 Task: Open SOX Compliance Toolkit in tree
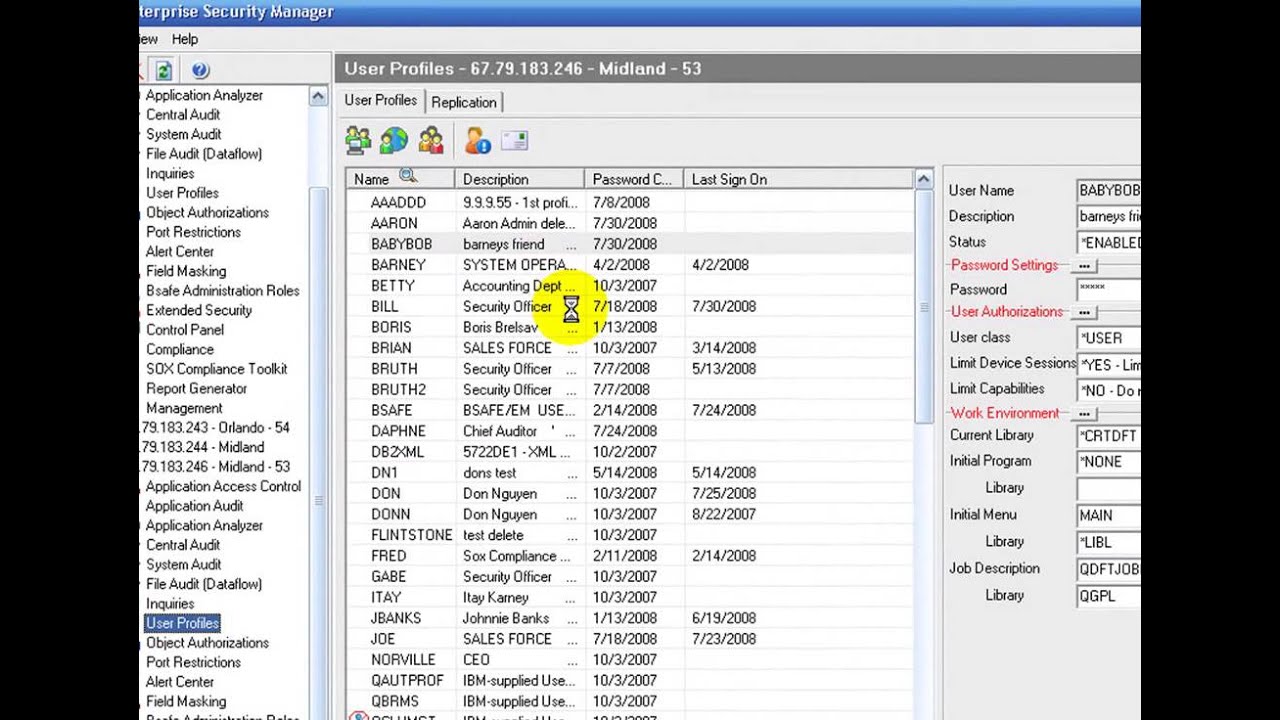216,369
